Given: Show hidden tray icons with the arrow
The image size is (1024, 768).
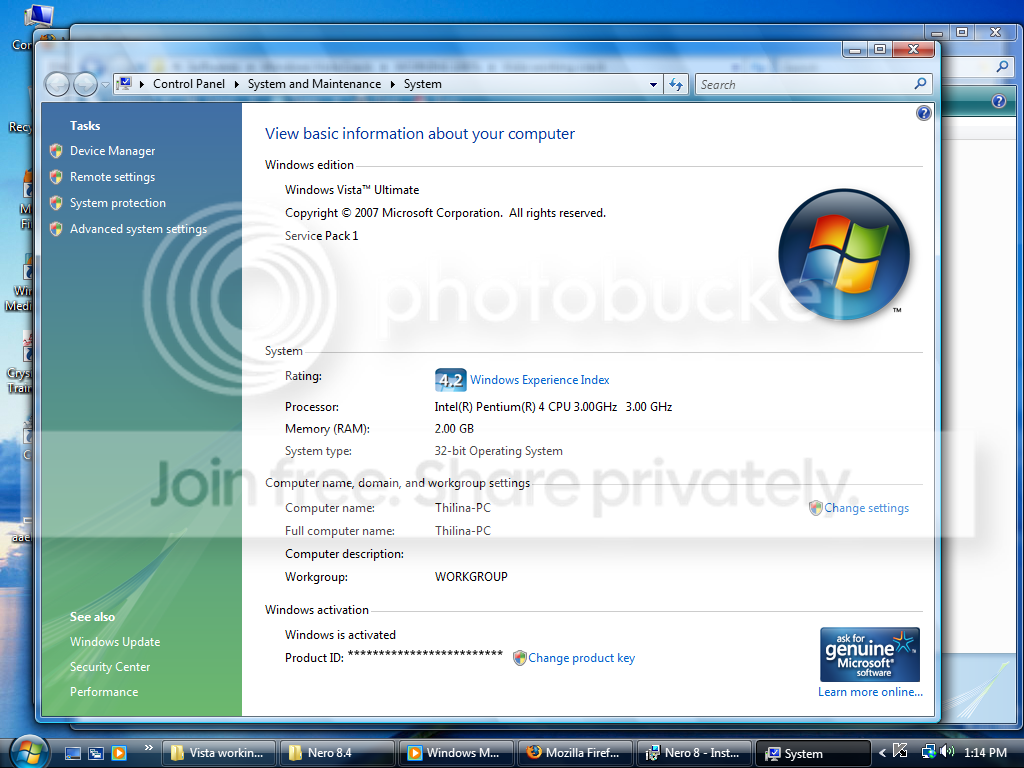Looking at the screenshot, I should [x=882, y=754].
